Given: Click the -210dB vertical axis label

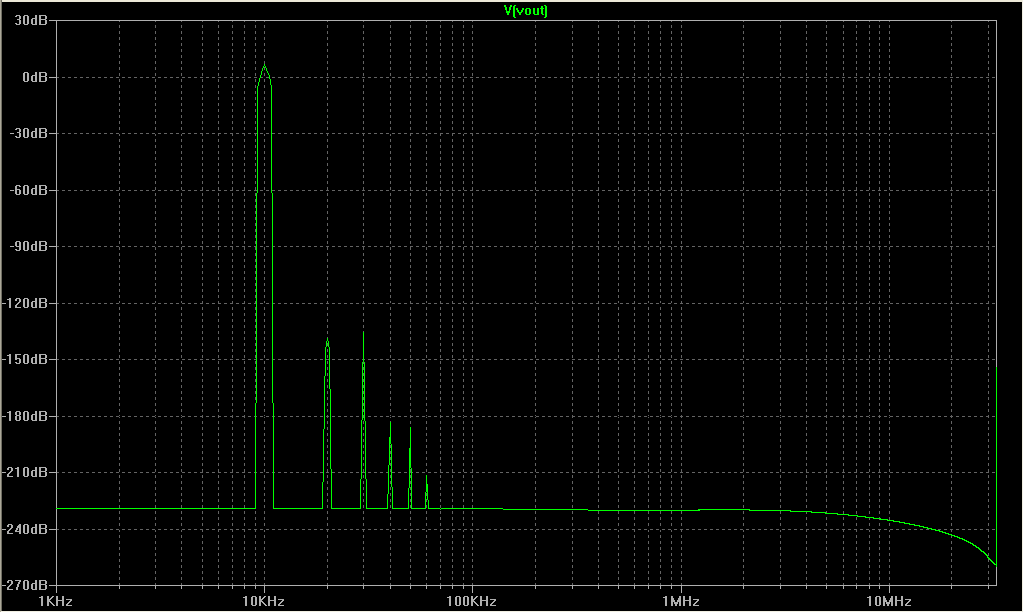Looking at the screenshot, I should (x=25, y=472).
